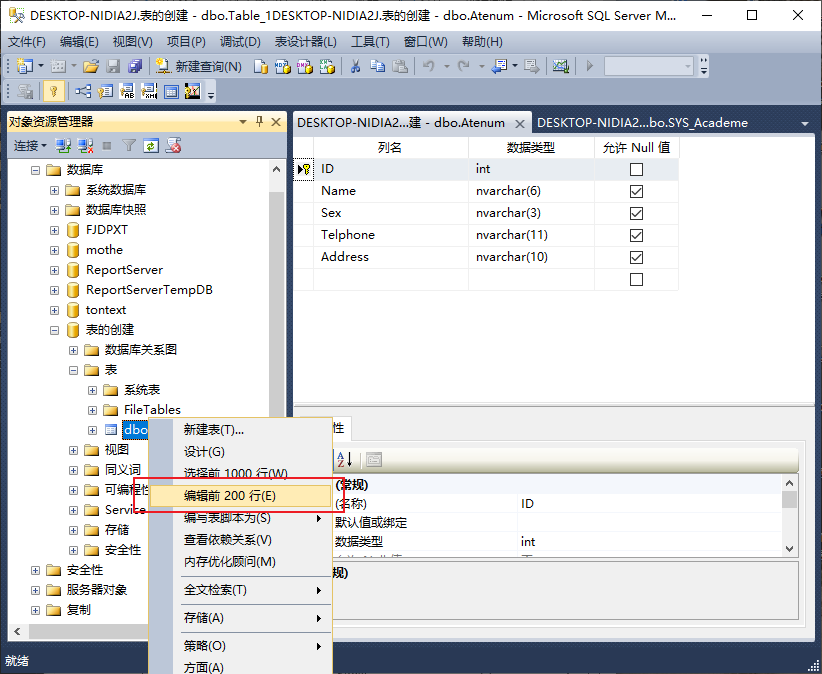Toggle Allow Null for ID column

pyautogui.click(x=636, y=169)
